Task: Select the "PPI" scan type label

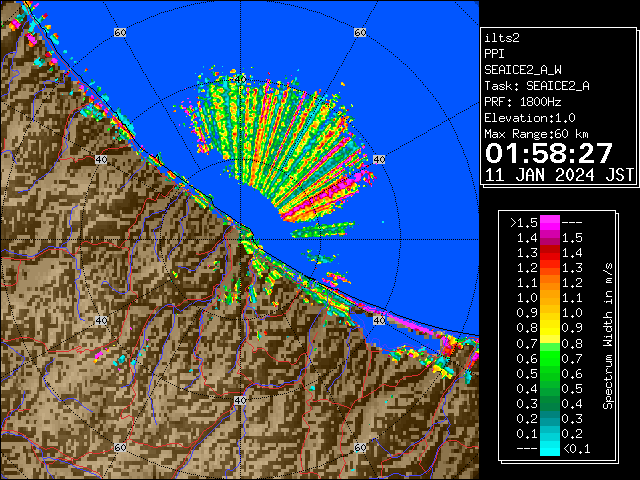Action: (x=494, y=54)
